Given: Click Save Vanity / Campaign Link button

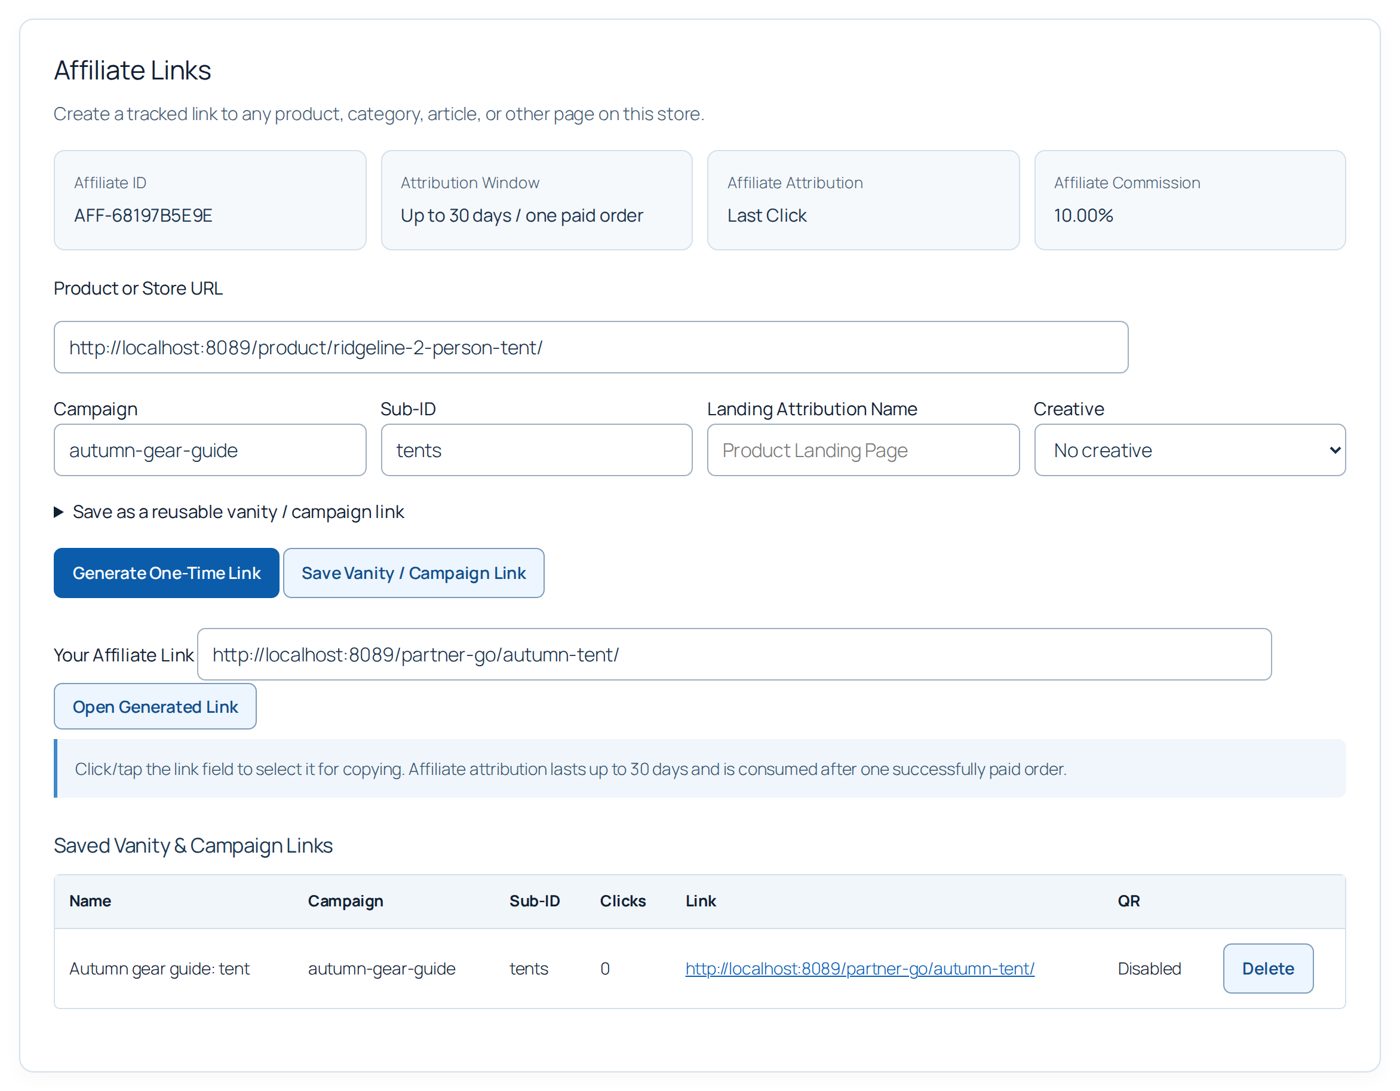Looking at the screenshot, I should (x=414, y=573).
